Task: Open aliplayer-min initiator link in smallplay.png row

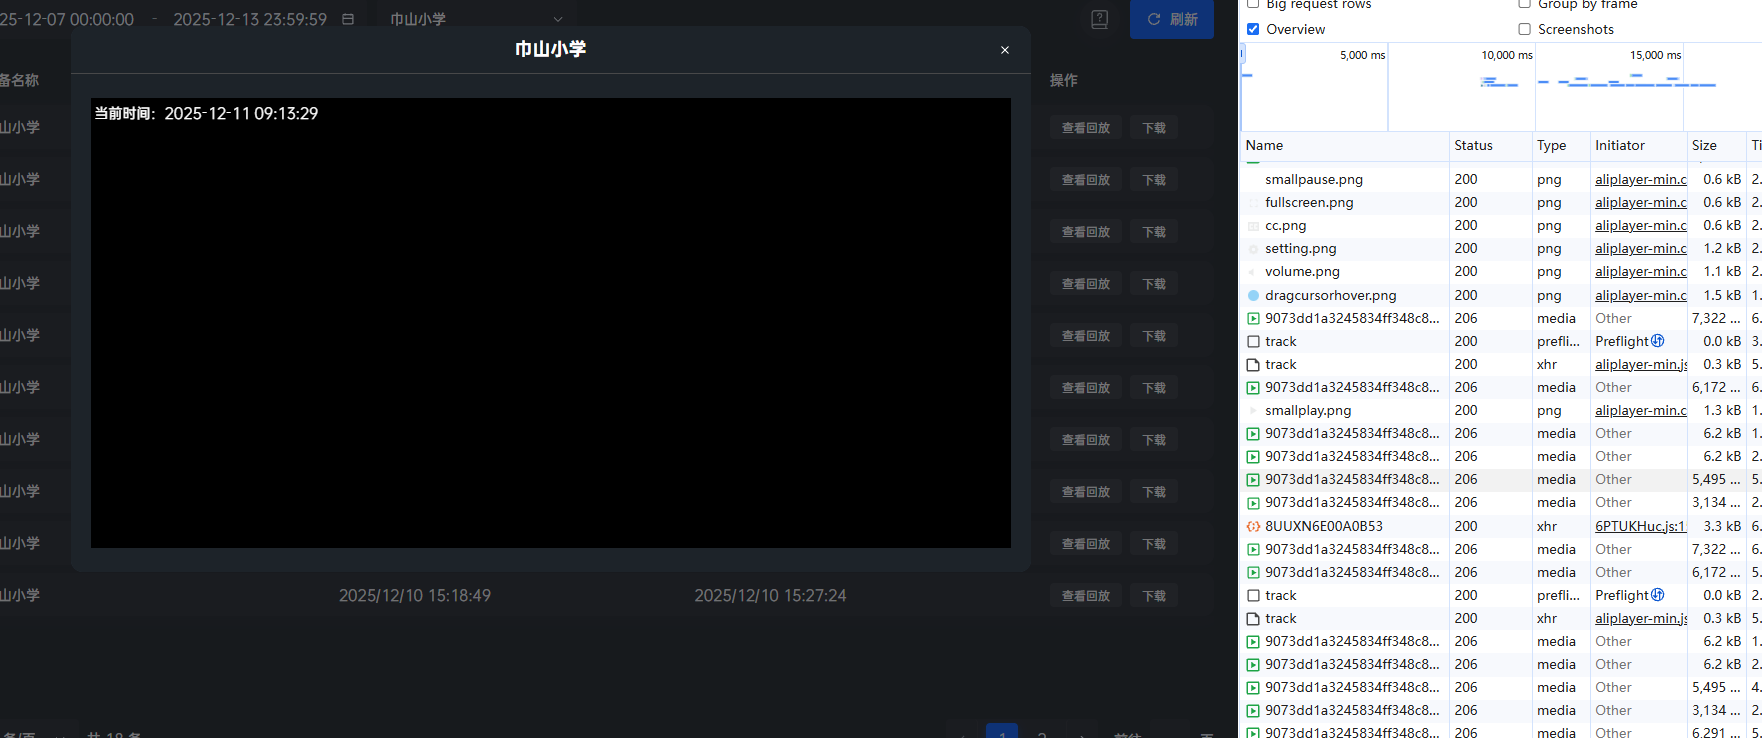Action: (1641, 411)
